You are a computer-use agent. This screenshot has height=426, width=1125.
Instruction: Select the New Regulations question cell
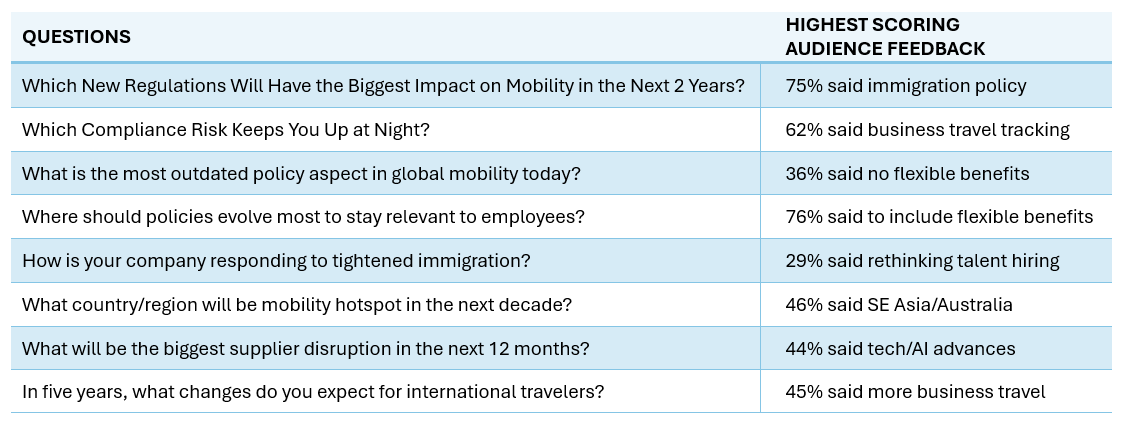point(383,86)
